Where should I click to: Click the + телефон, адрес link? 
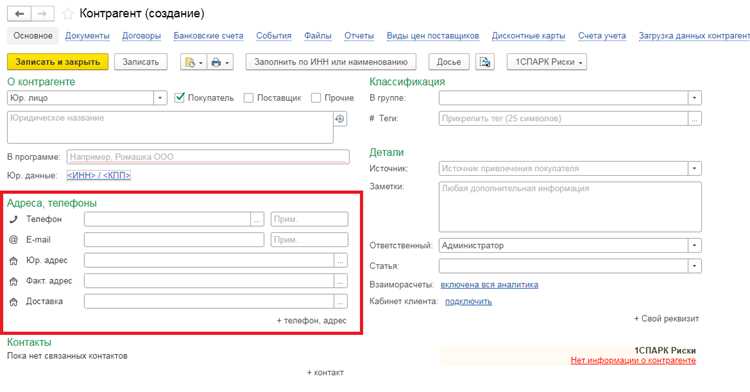tap(311, 321)
